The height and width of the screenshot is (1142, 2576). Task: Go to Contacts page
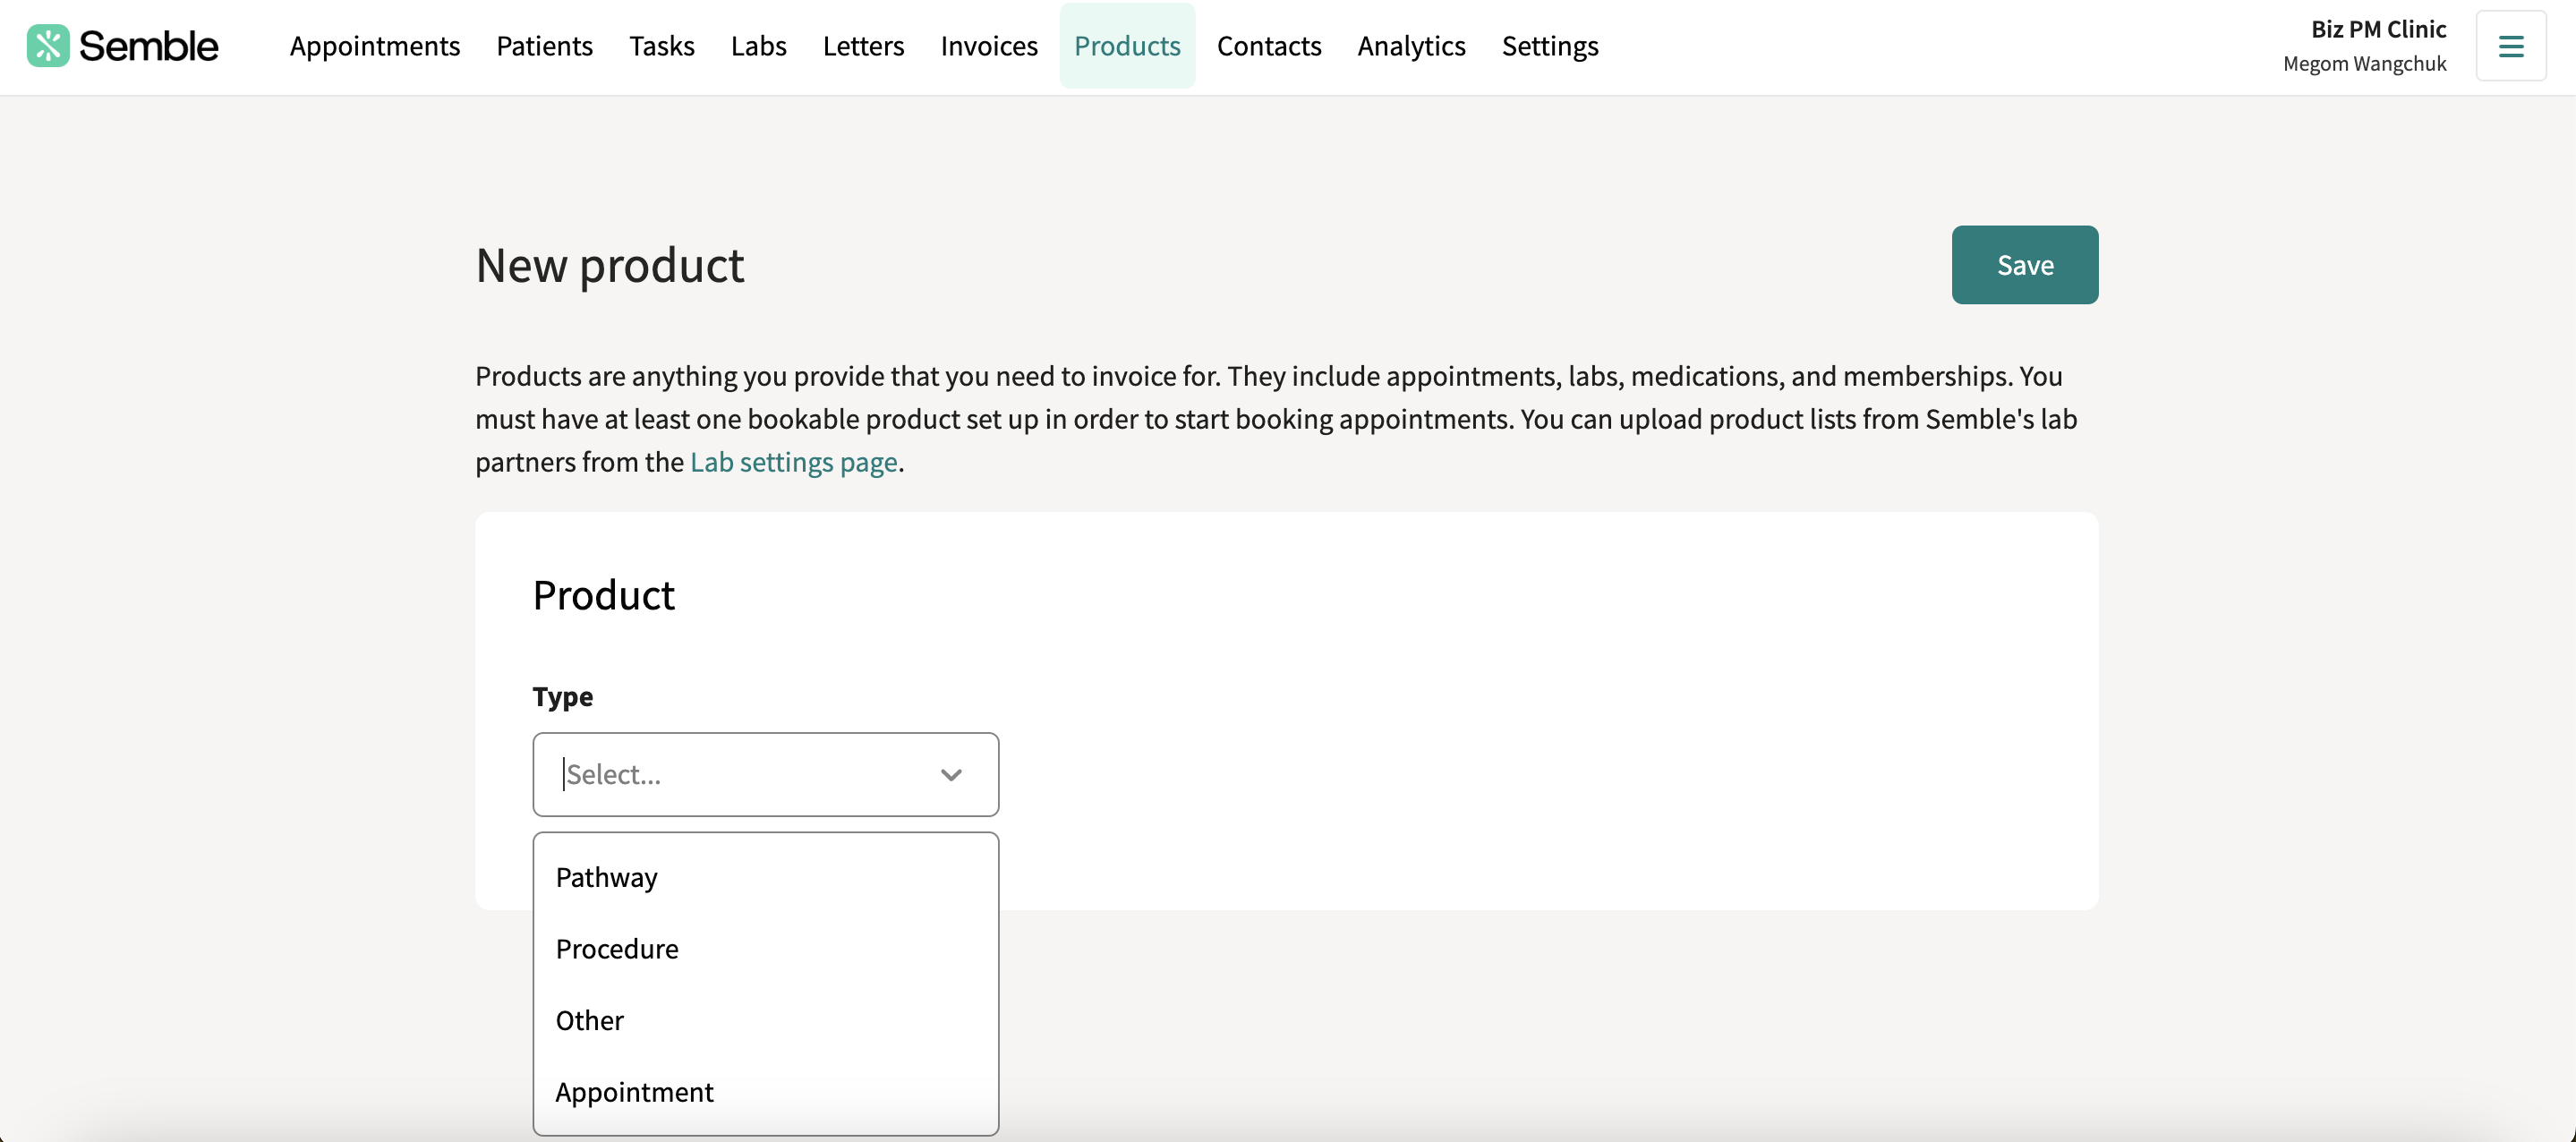[1269, 46]
